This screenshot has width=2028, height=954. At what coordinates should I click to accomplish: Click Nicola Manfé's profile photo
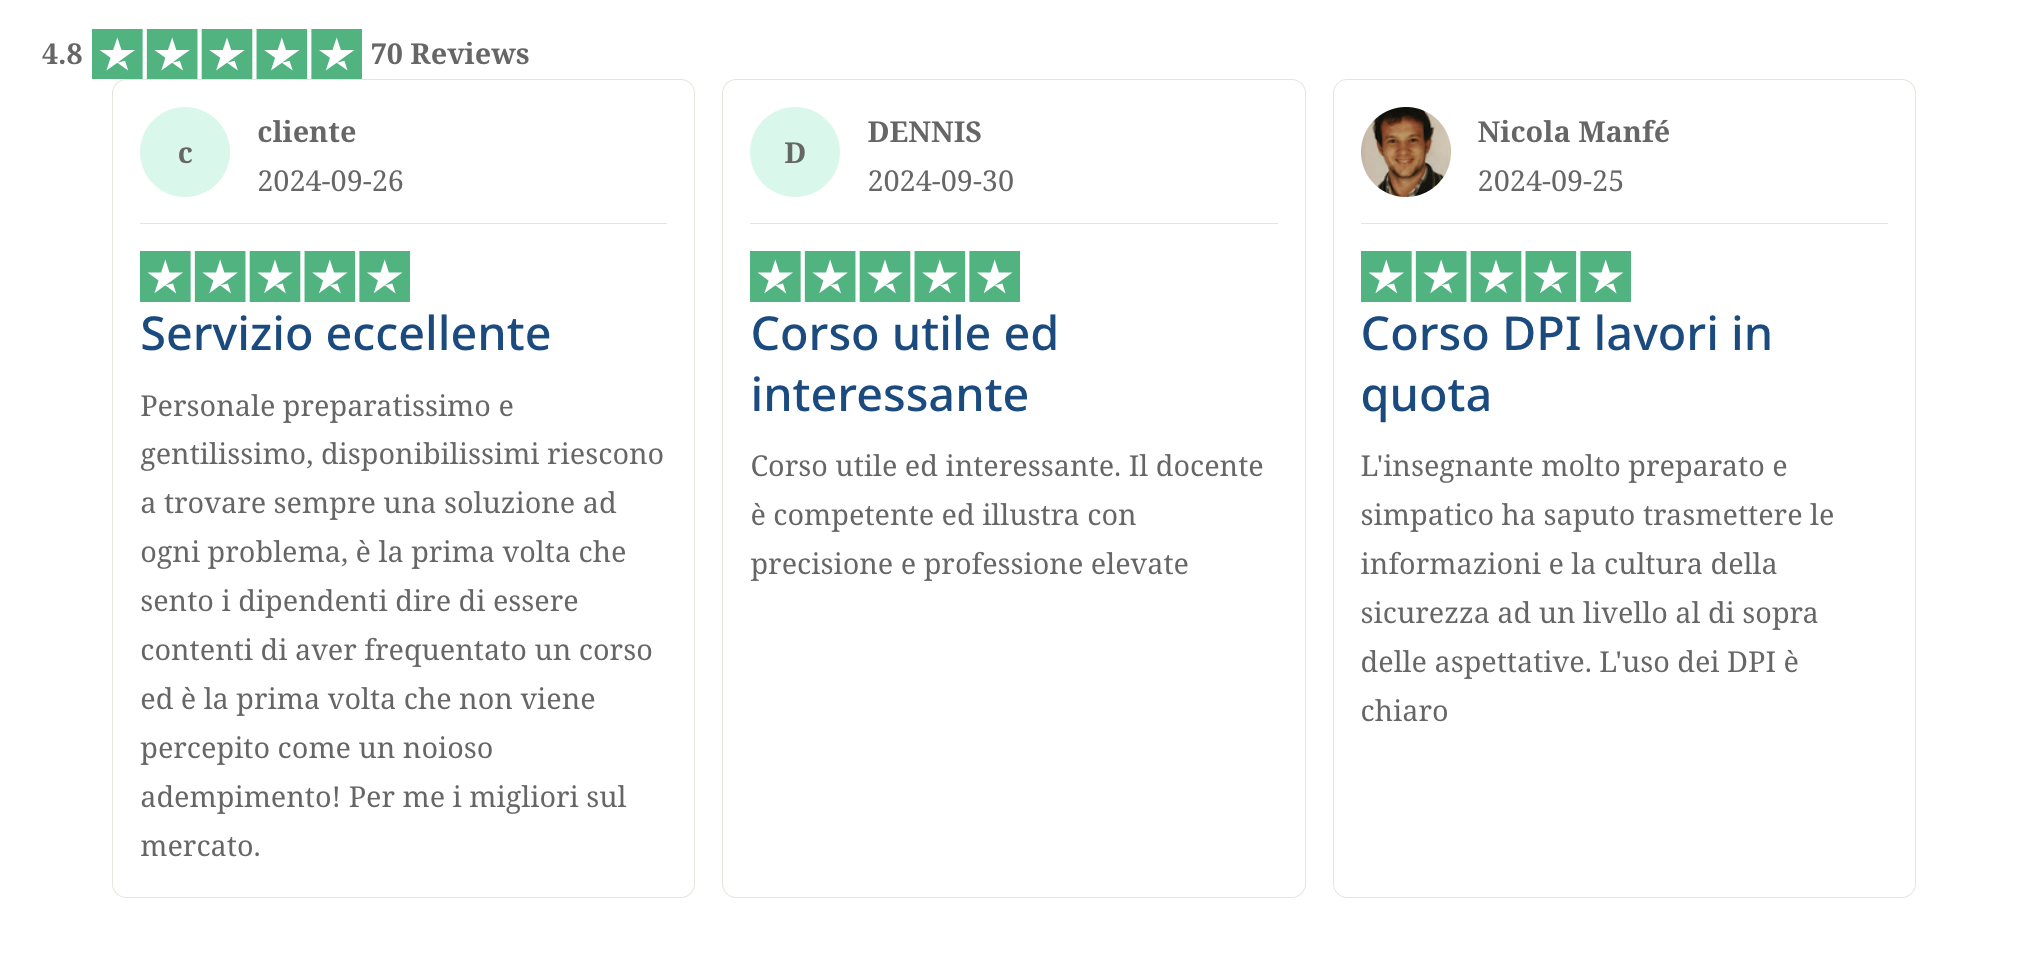[1405, 152]
